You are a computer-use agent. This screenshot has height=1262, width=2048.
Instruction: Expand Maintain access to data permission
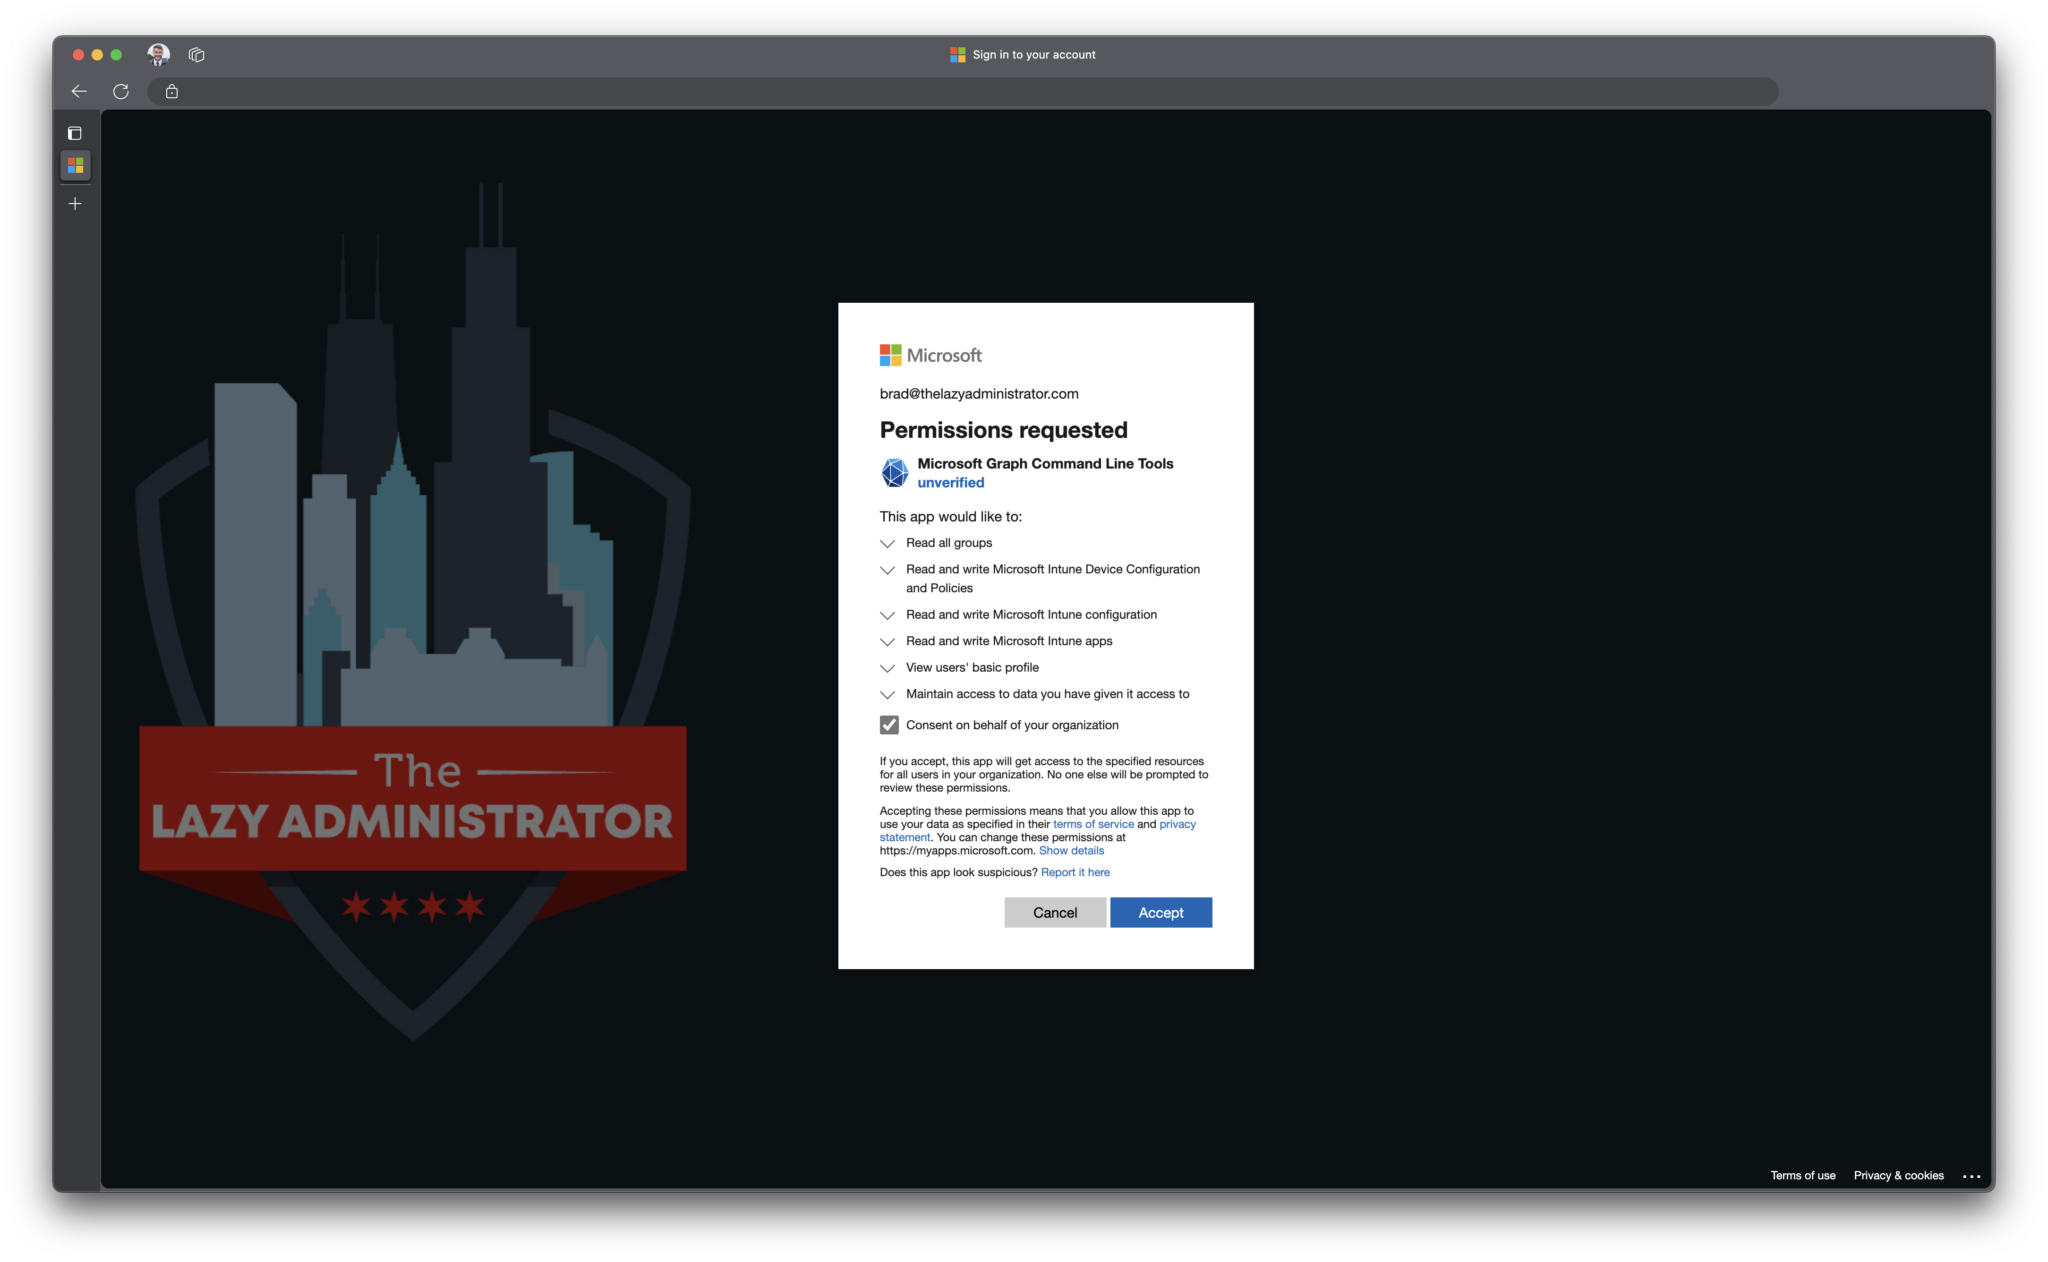click(x=887, y=694)
